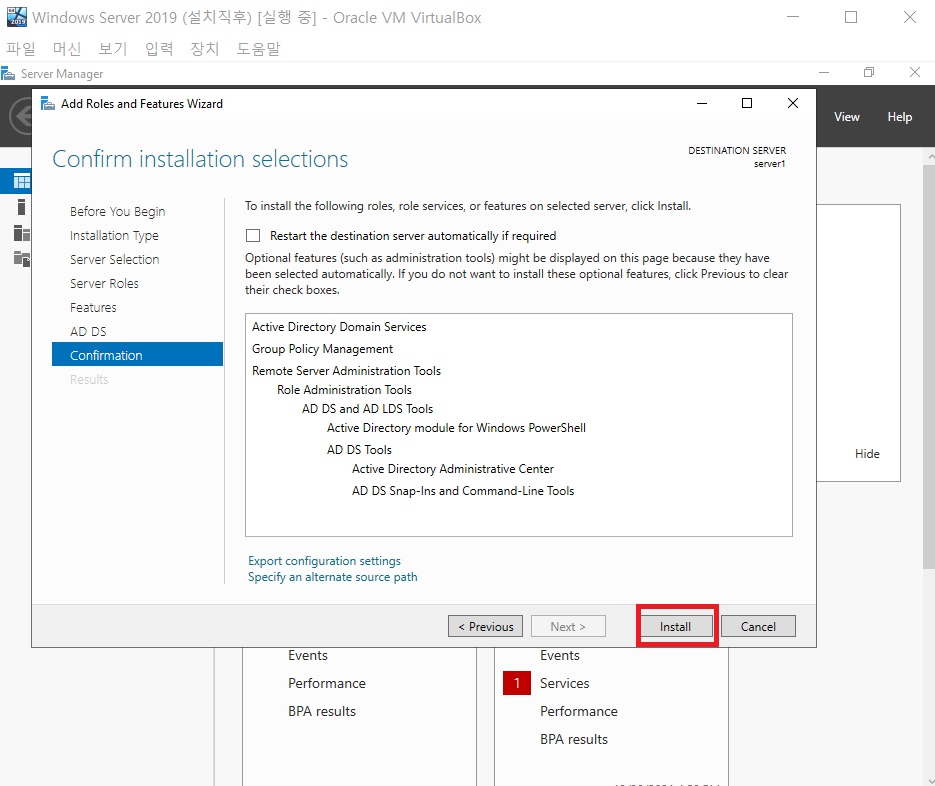
Task: Open BPA results in the right server tile
Action: [x=574, y=739]
